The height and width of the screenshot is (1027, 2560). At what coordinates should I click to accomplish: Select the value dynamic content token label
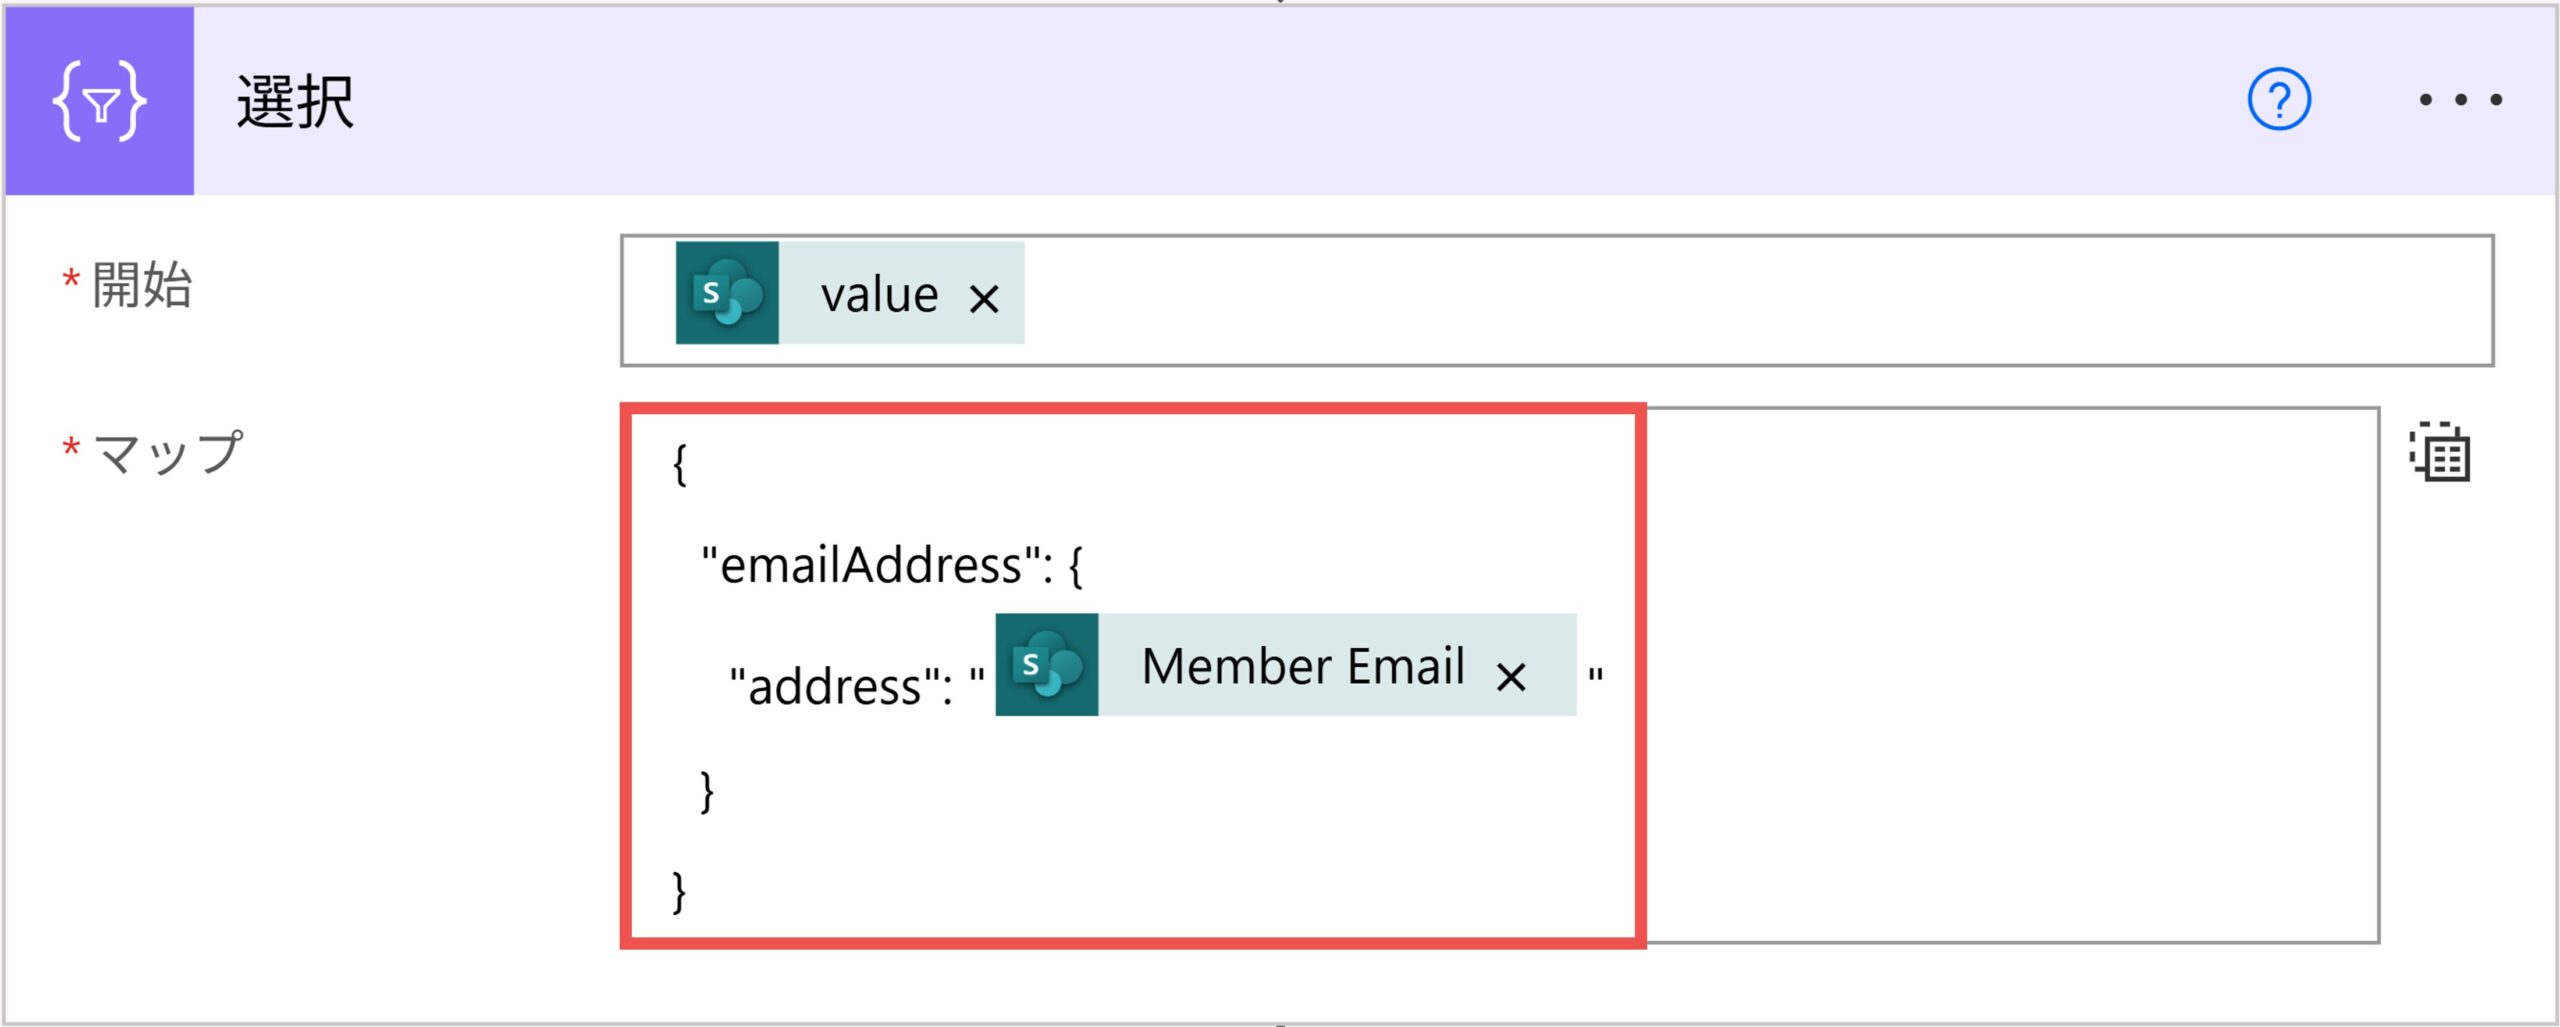(x=879, y=295)
